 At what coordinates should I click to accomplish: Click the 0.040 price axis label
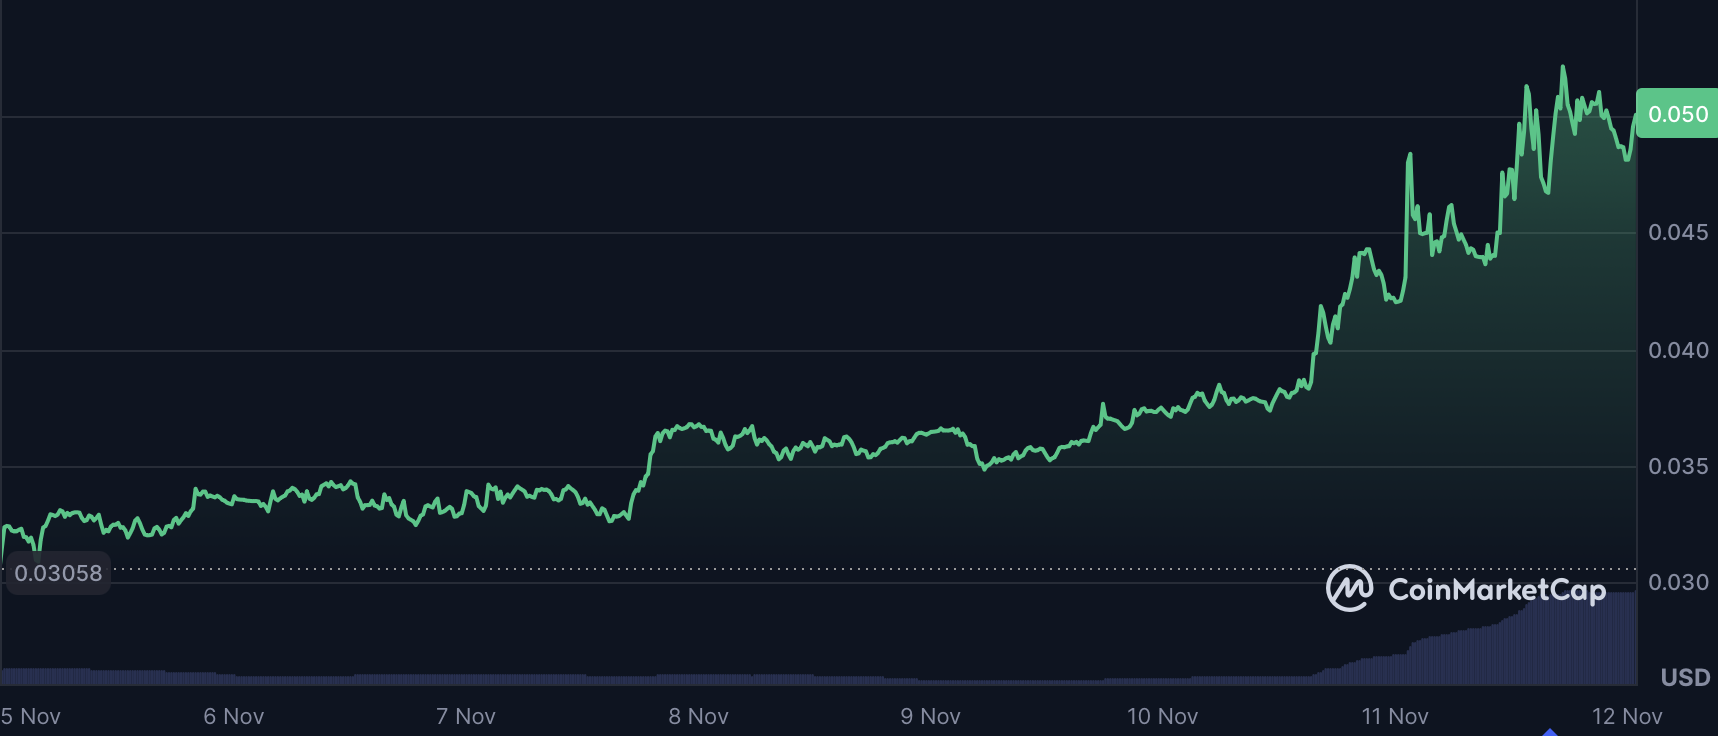click(x=1678, y=350)
